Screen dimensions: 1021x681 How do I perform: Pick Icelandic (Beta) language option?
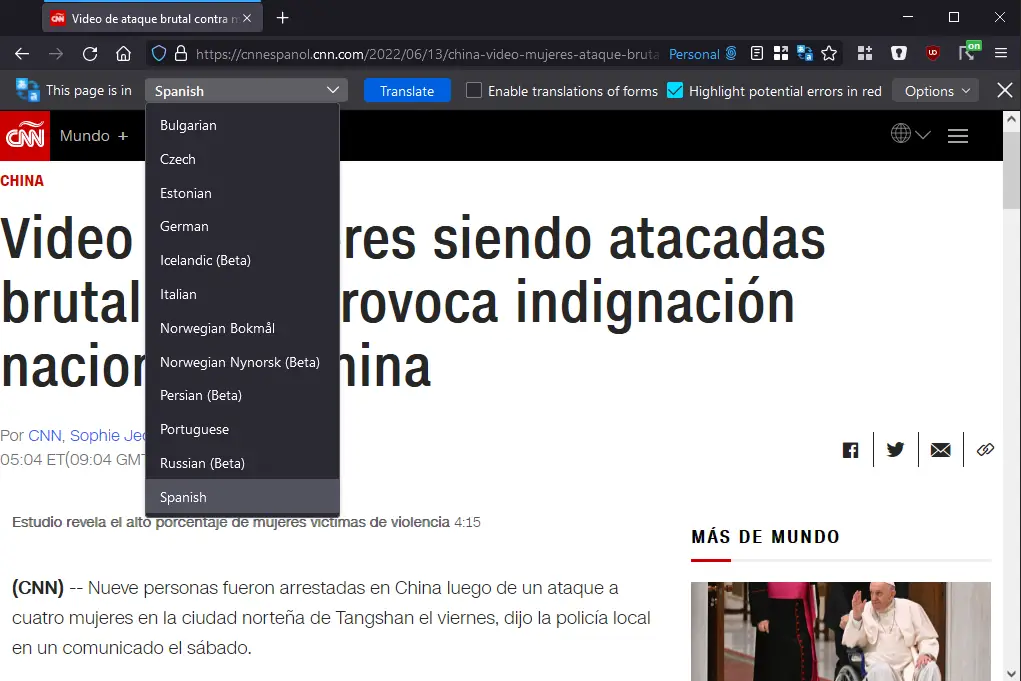pyautogui.click(x=242, y=260)
